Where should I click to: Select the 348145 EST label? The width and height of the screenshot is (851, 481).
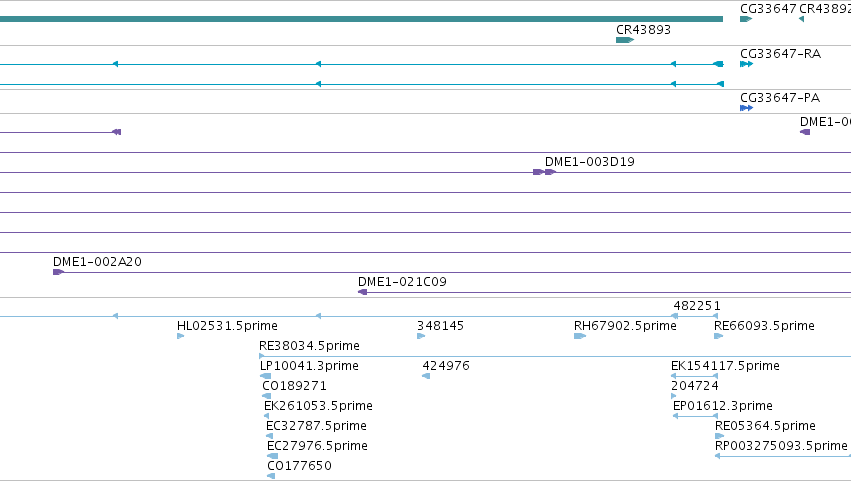point(440,326)
